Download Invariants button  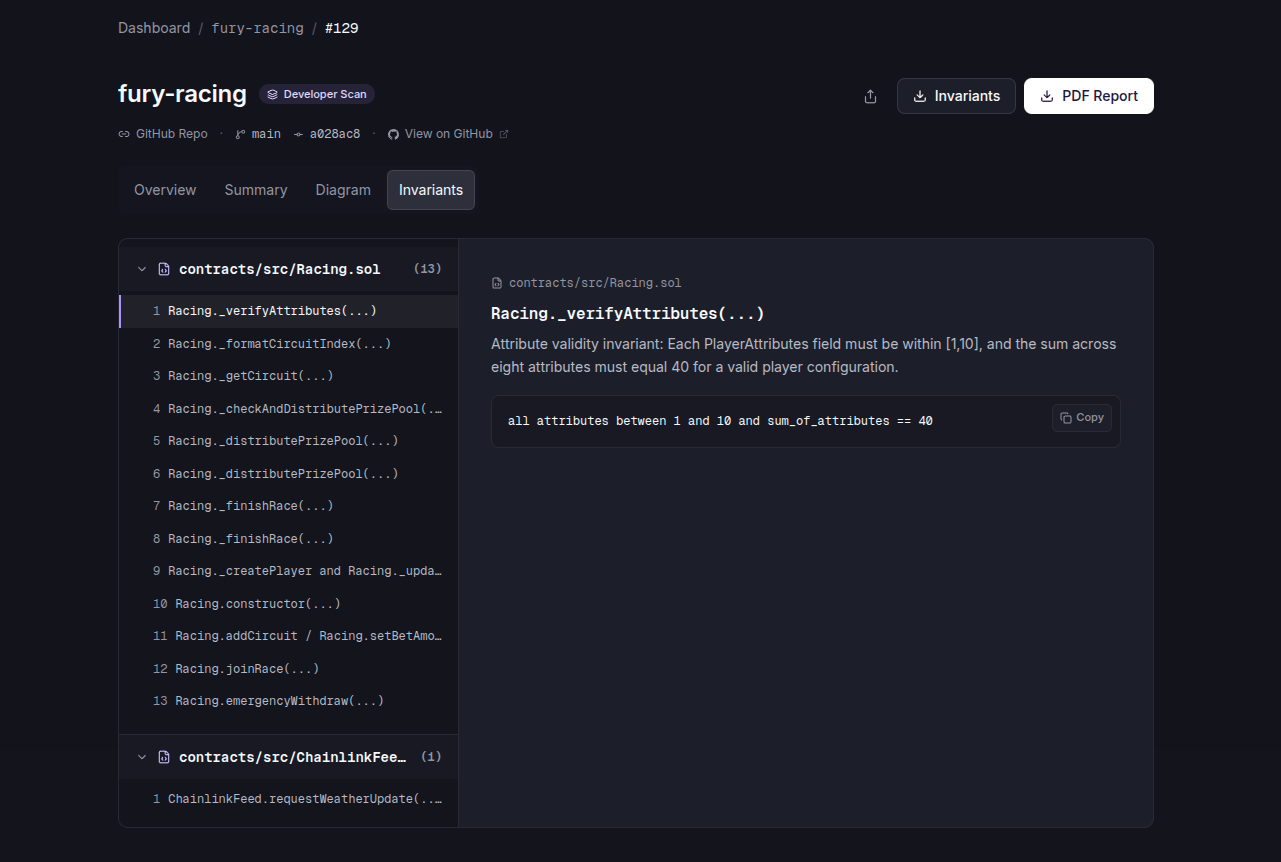[x=956, y=96]
